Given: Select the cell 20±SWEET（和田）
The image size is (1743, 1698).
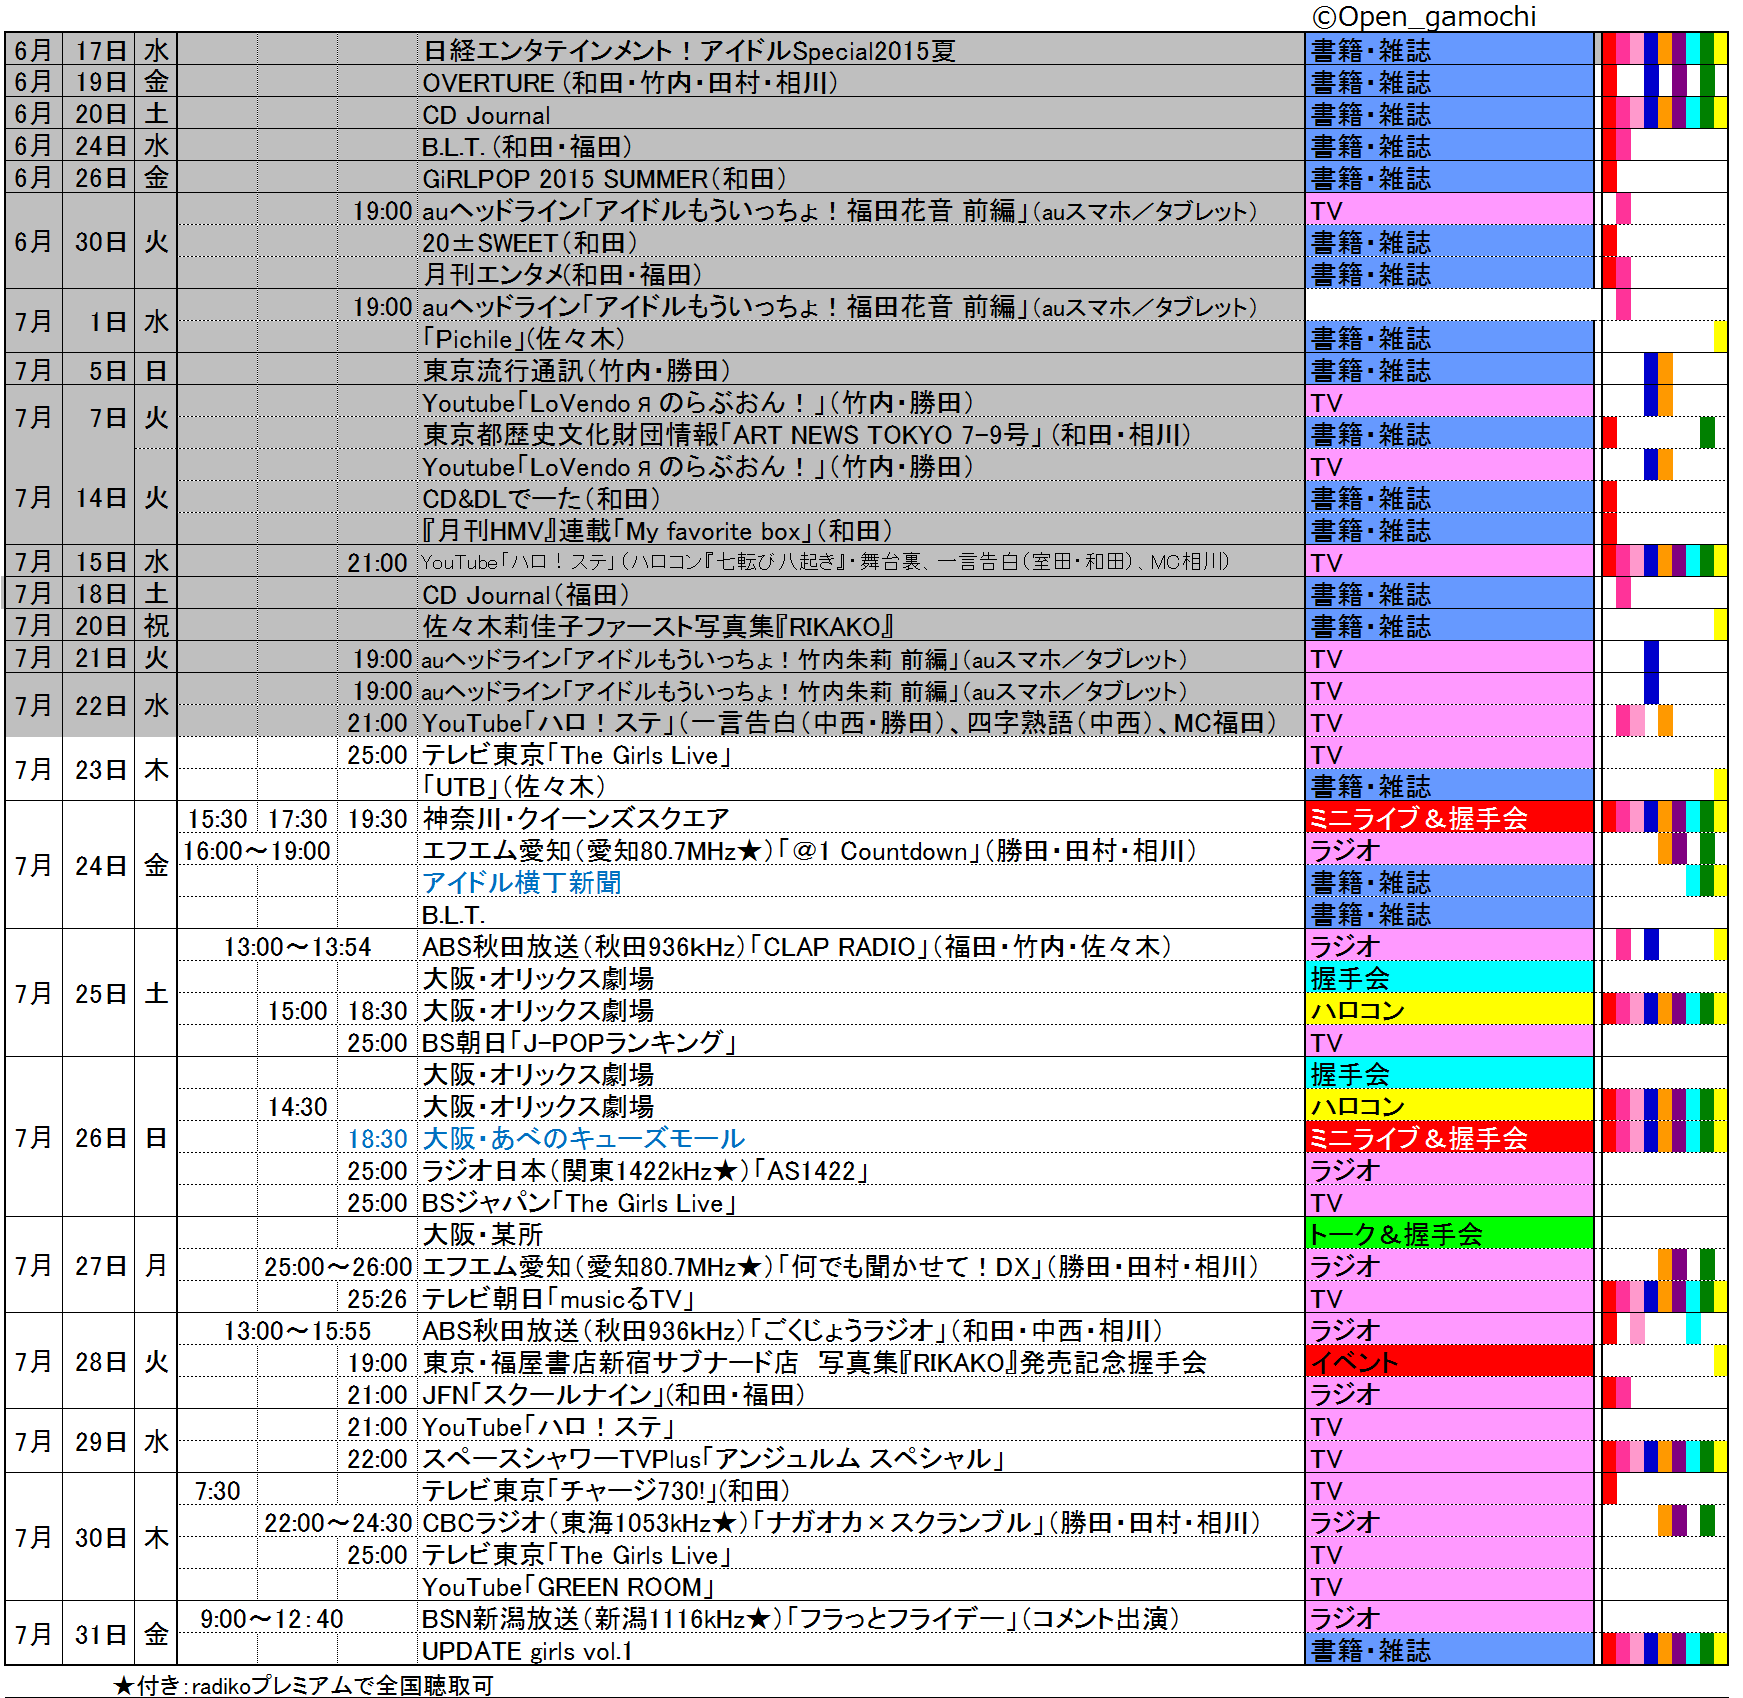Looking at the screenshot, I should coord(861,242).
